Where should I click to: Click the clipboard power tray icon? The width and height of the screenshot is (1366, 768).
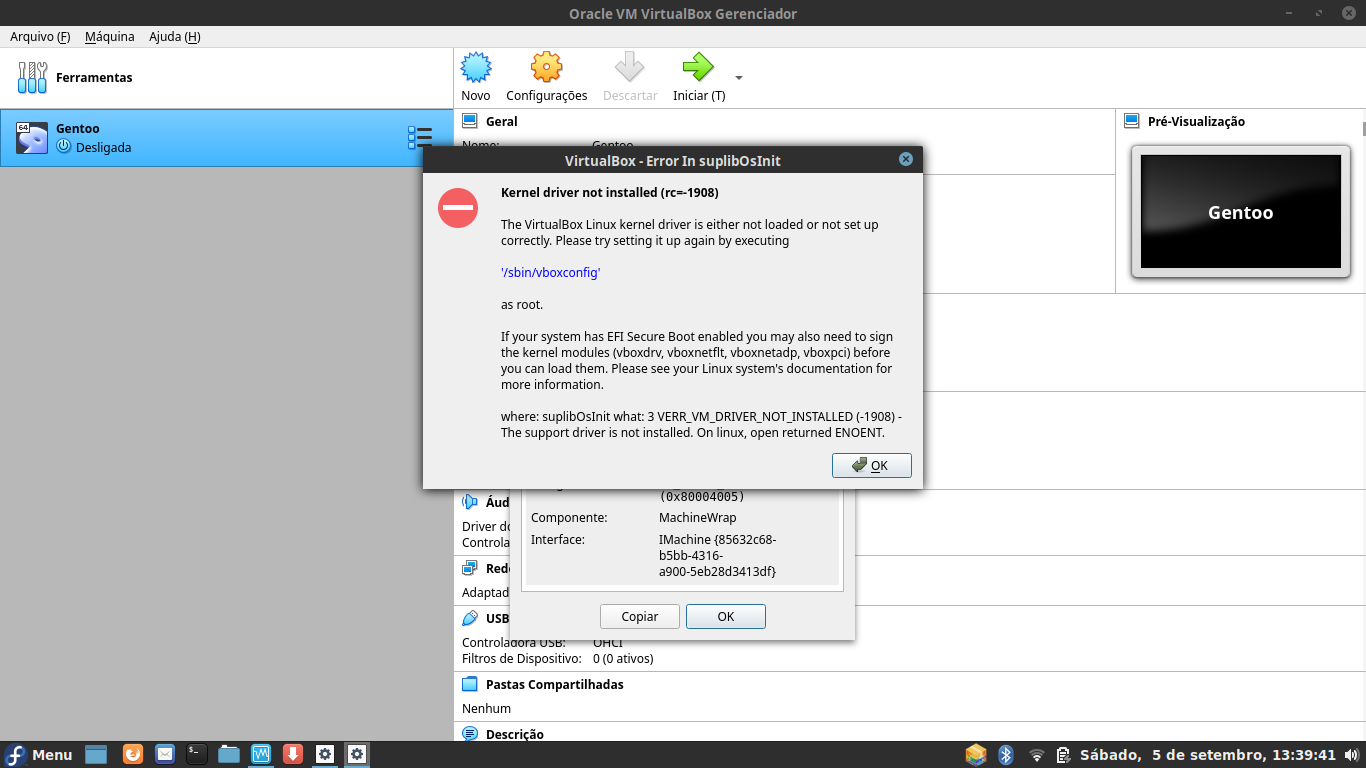click(1064, 755)
